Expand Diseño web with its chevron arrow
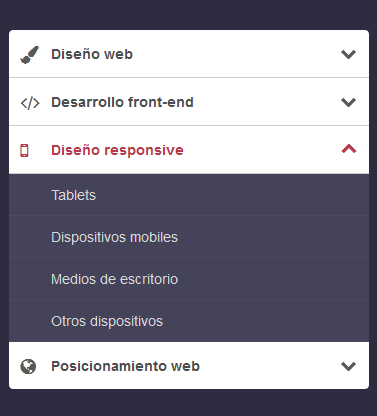Screen dimensions: 377x416 point(349,54)
